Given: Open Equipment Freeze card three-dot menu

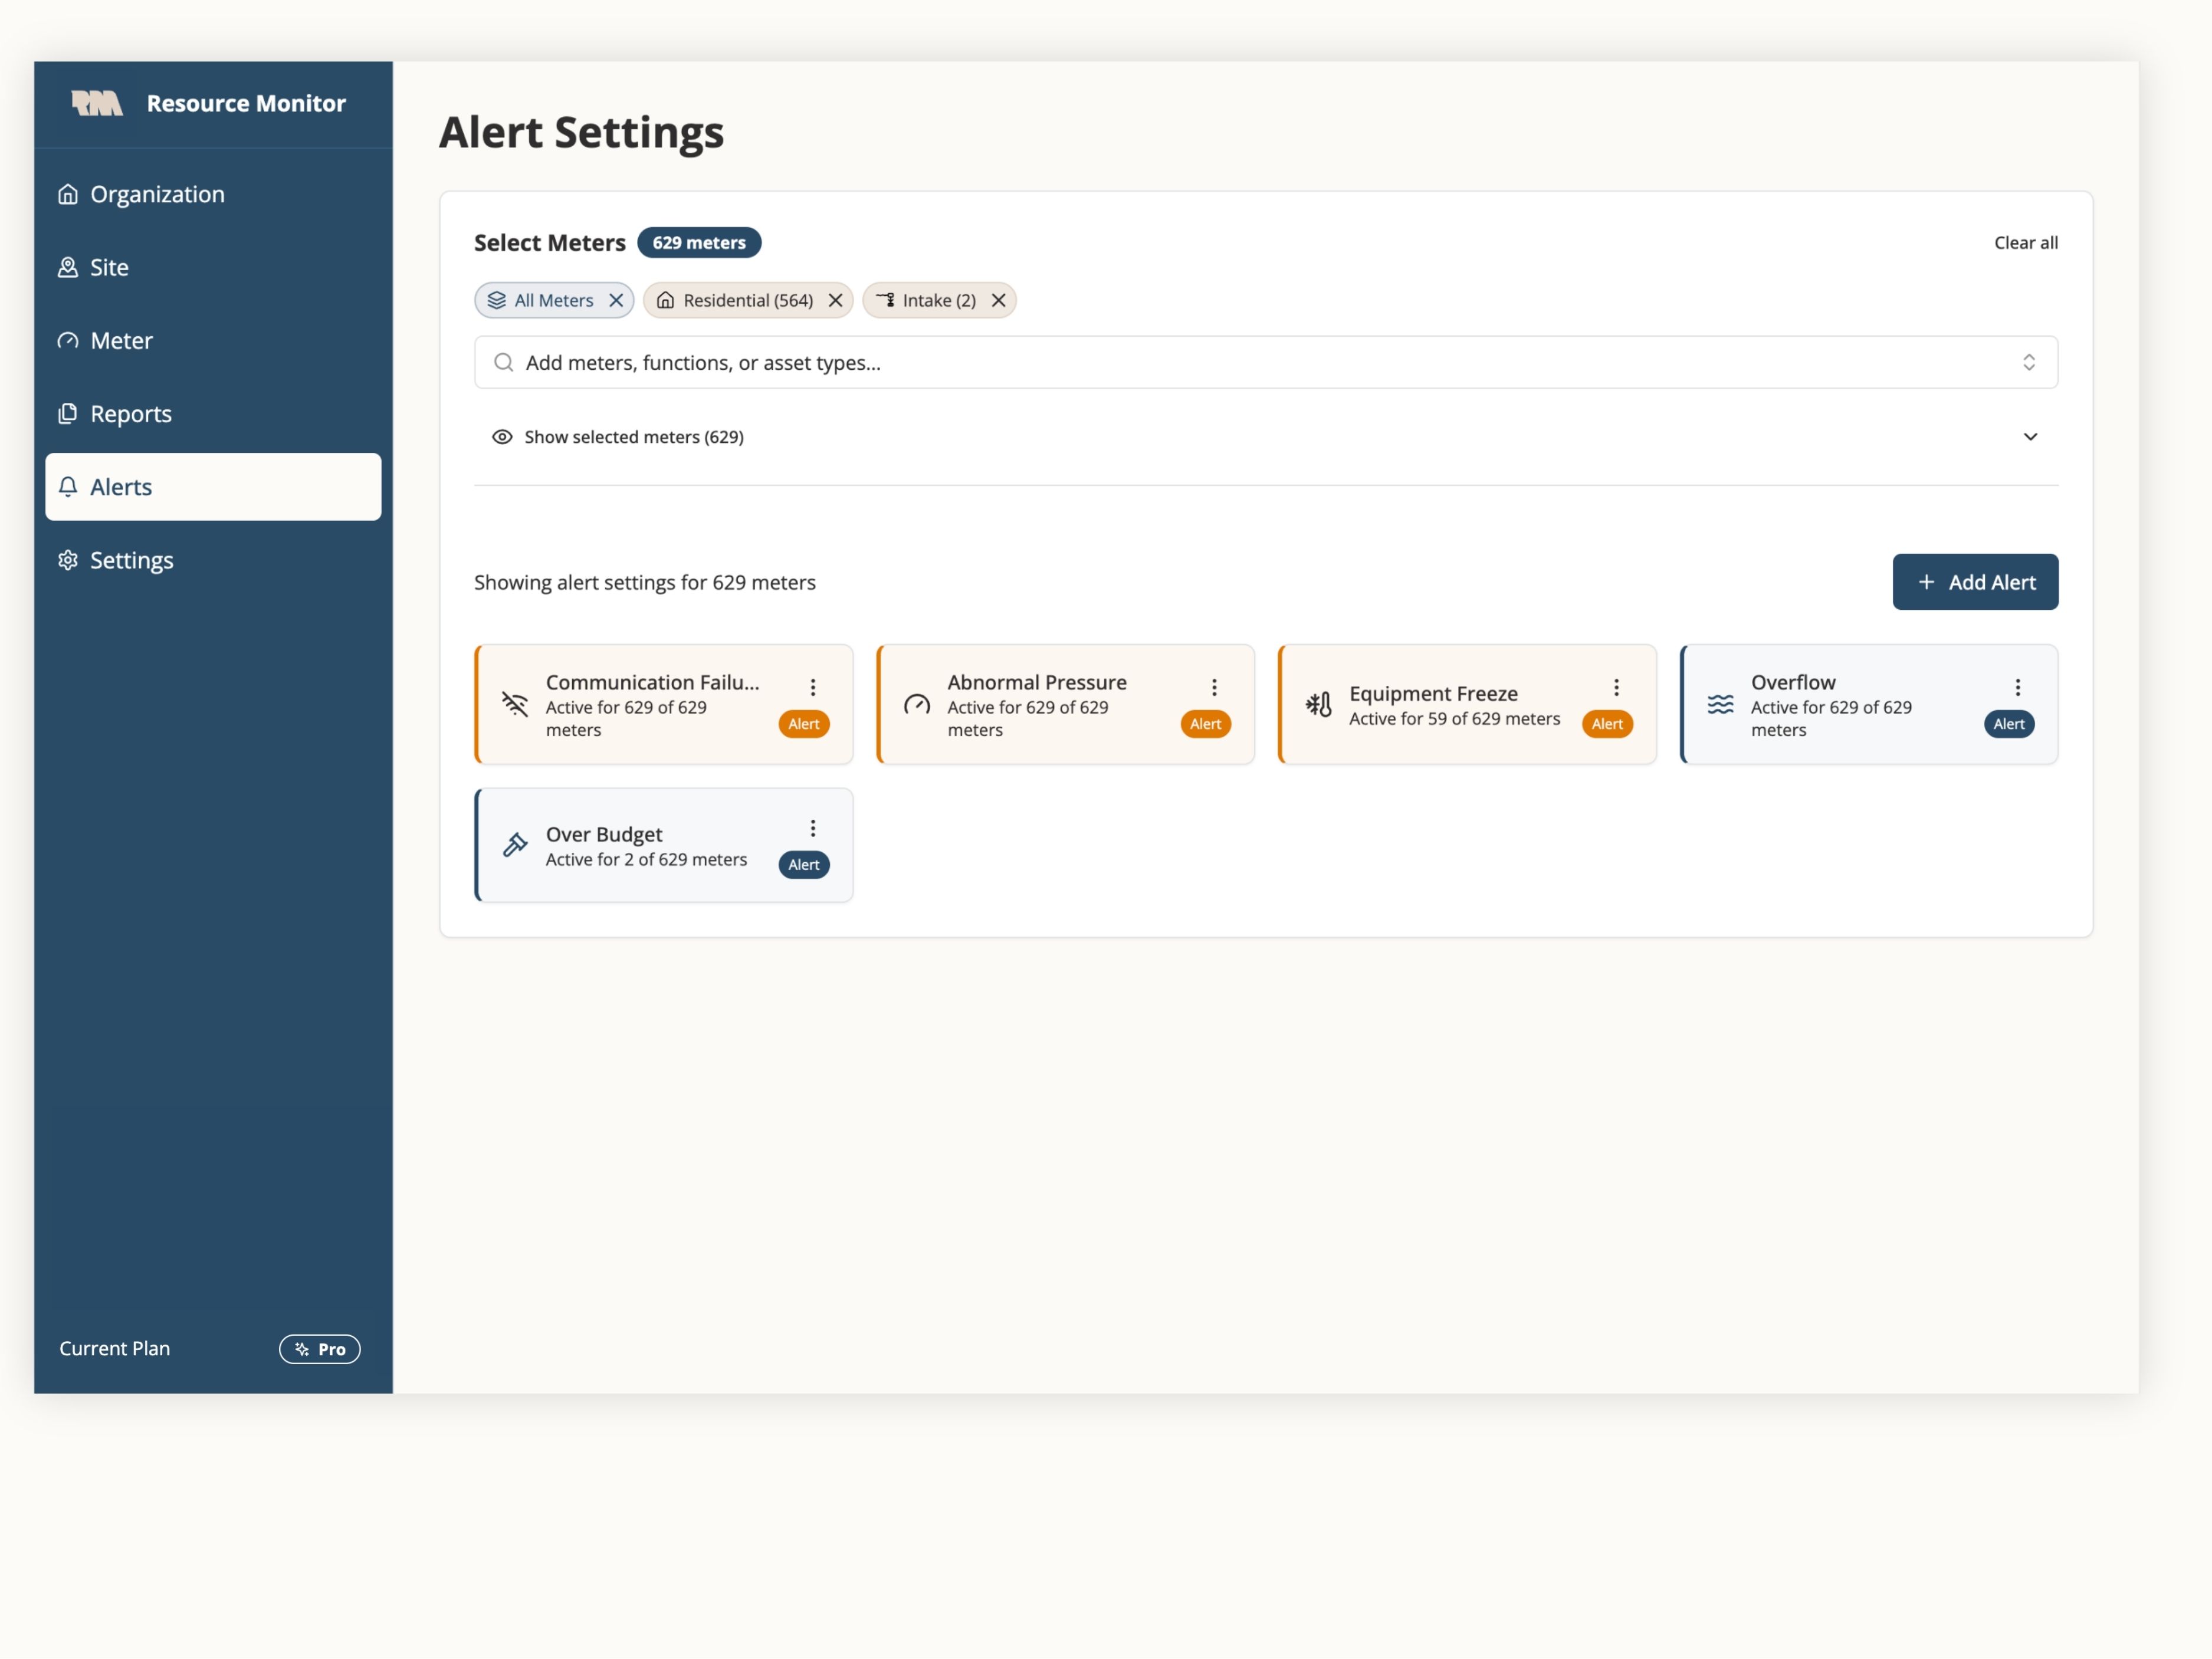Looking at the screenshot, I should pos(1616,687).
